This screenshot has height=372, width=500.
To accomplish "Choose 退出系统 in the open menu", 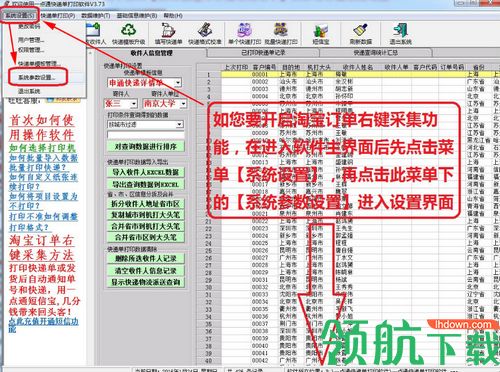I will pyautogui.click(x=29, y=91).
